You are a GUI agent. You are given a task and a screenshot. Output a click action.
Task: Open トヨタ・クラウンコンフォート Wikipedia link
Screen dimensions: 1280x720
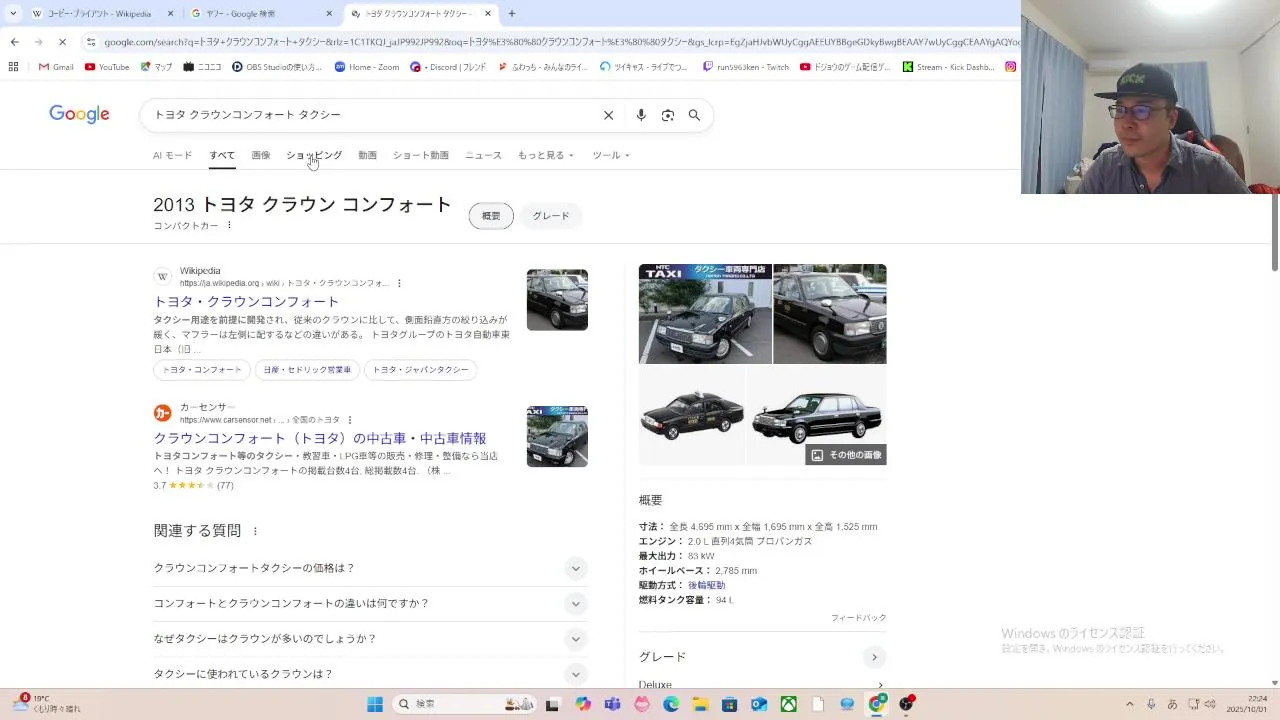point(246,301)
